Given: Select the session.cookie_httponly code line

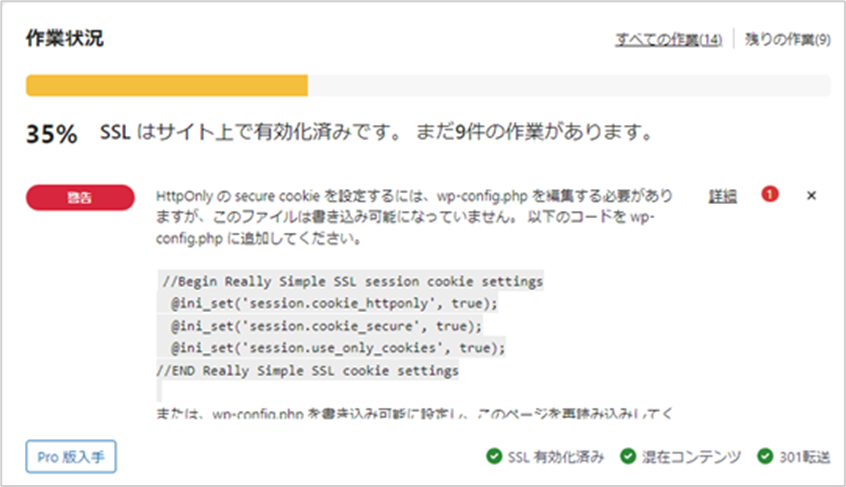Looking at the screenshot, I should [x=334, y=304].
